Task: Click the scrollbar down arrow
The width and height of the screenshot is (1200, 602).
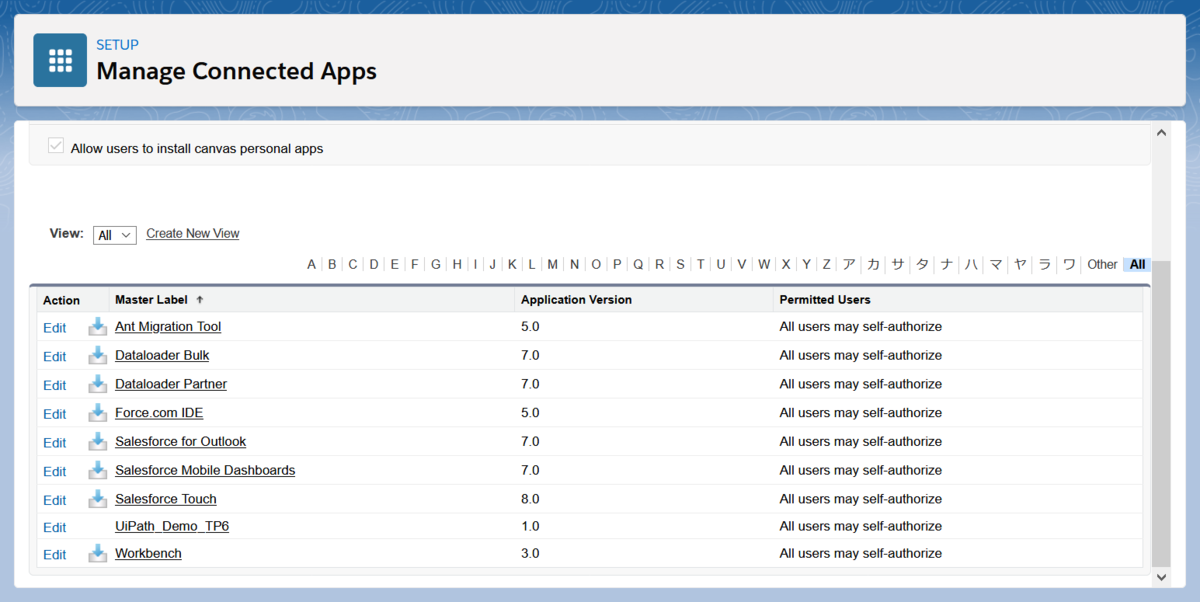Action: coord(1161,577)
